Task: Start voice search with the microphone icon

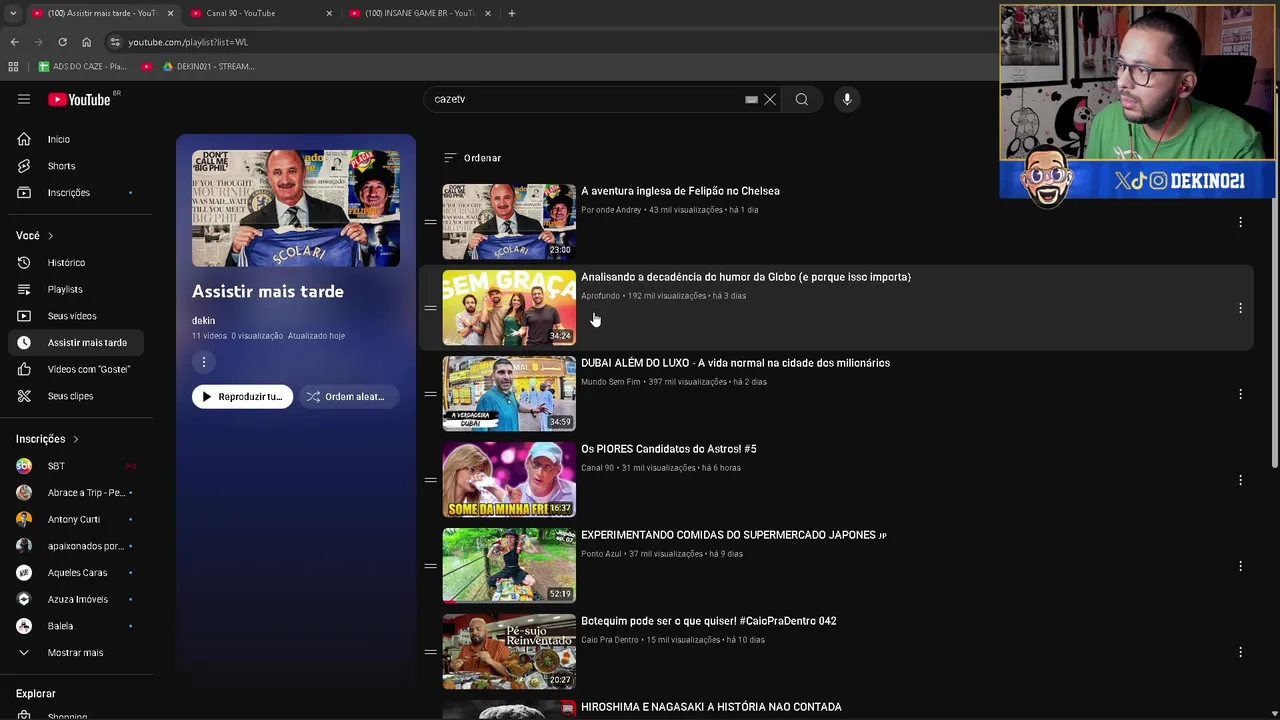Action: pos(847,99)
